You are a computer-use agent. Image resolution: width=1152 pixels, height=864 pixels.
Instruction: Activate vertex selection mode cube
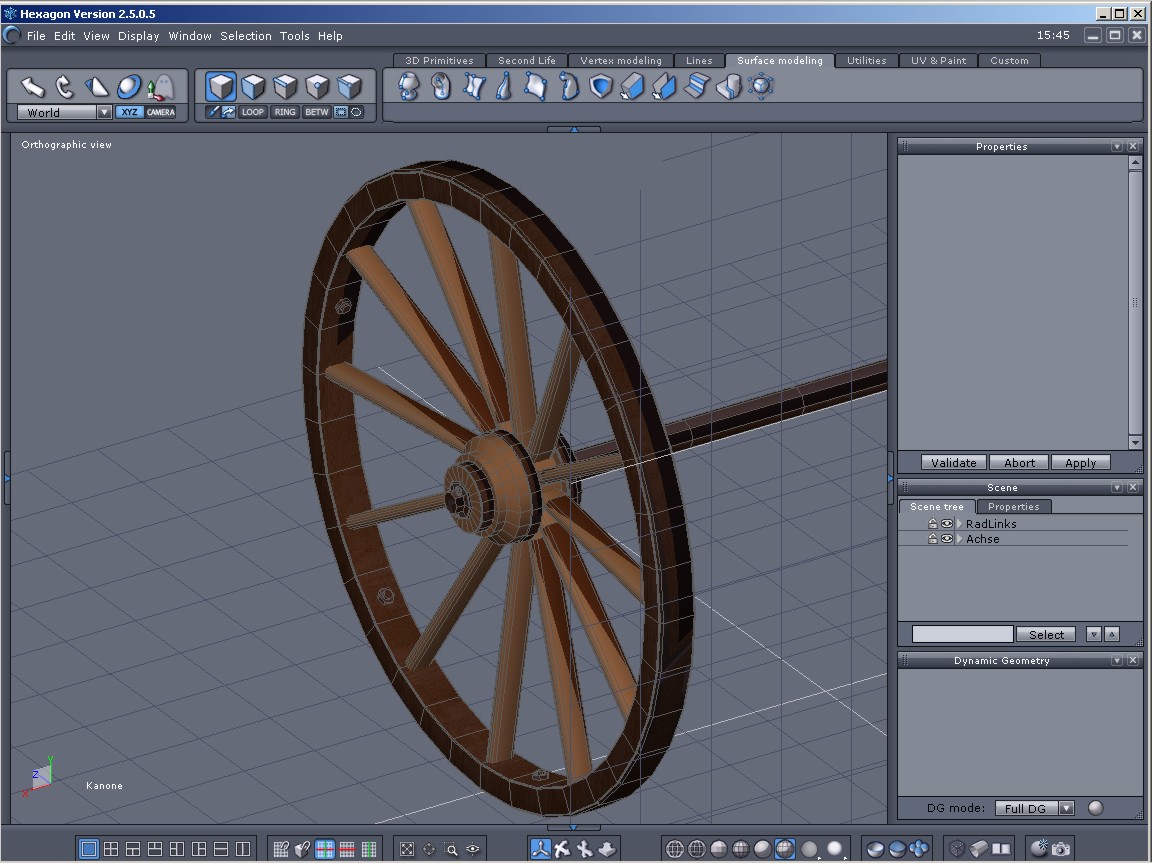(317, 87)
